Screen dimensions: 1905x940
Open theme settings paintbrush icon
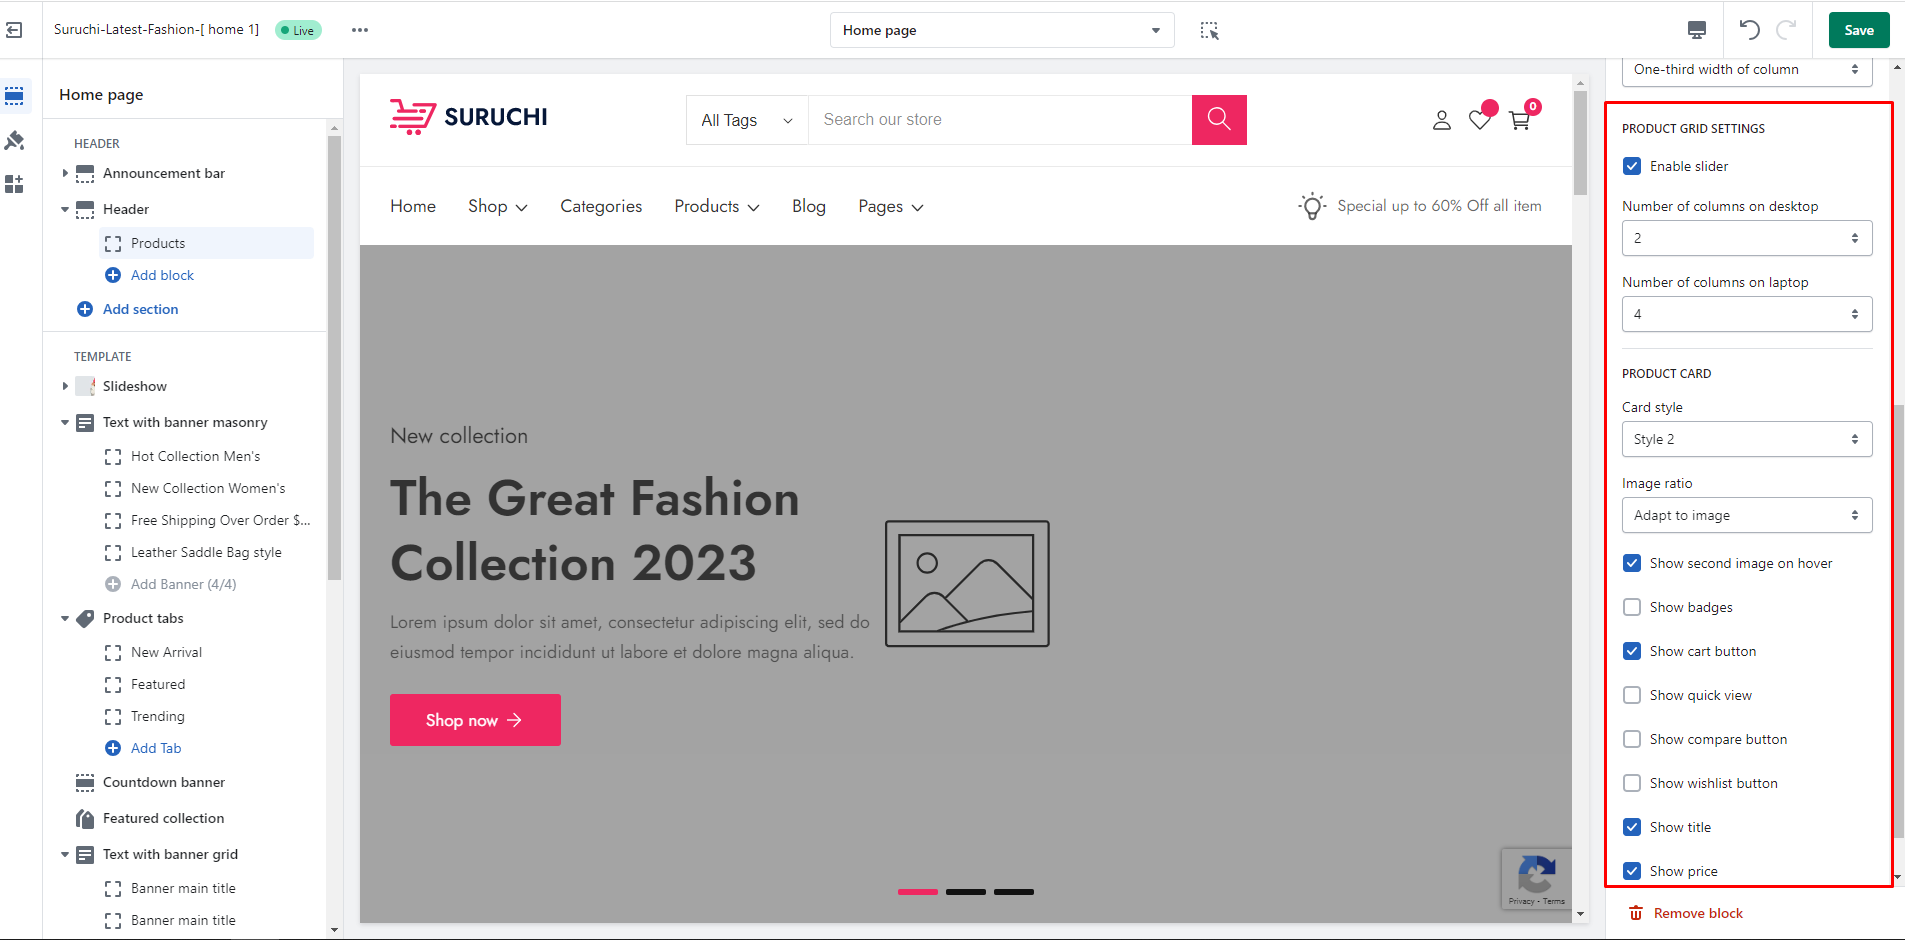[x=15, y=141]
